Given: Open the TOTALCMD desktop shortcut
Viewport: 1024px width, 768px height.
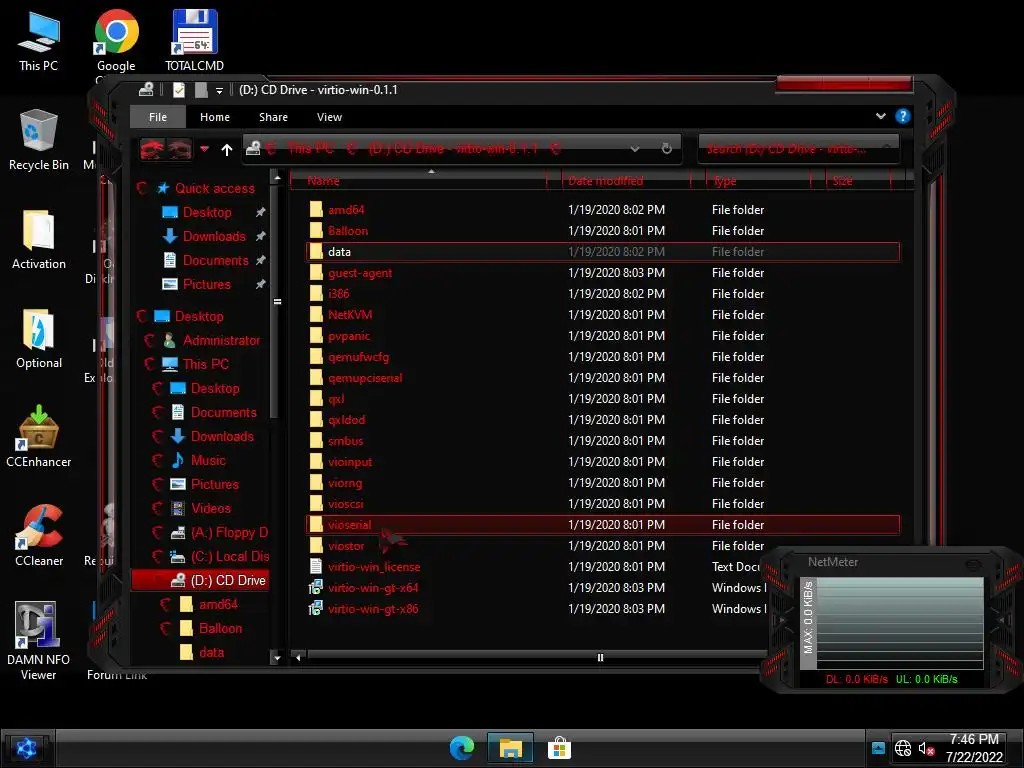Looking at the screenshot, I should 195,40.
